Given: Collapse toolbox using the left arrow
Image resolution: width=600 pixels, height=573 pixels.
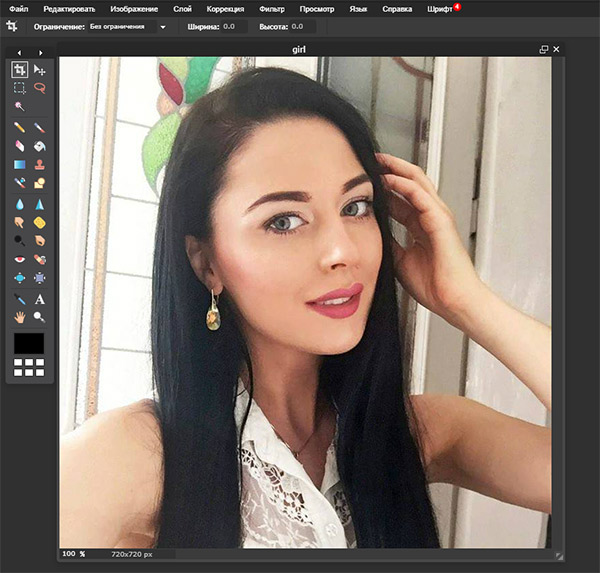Looking at the screenshot, I should (x=20, y=52).
